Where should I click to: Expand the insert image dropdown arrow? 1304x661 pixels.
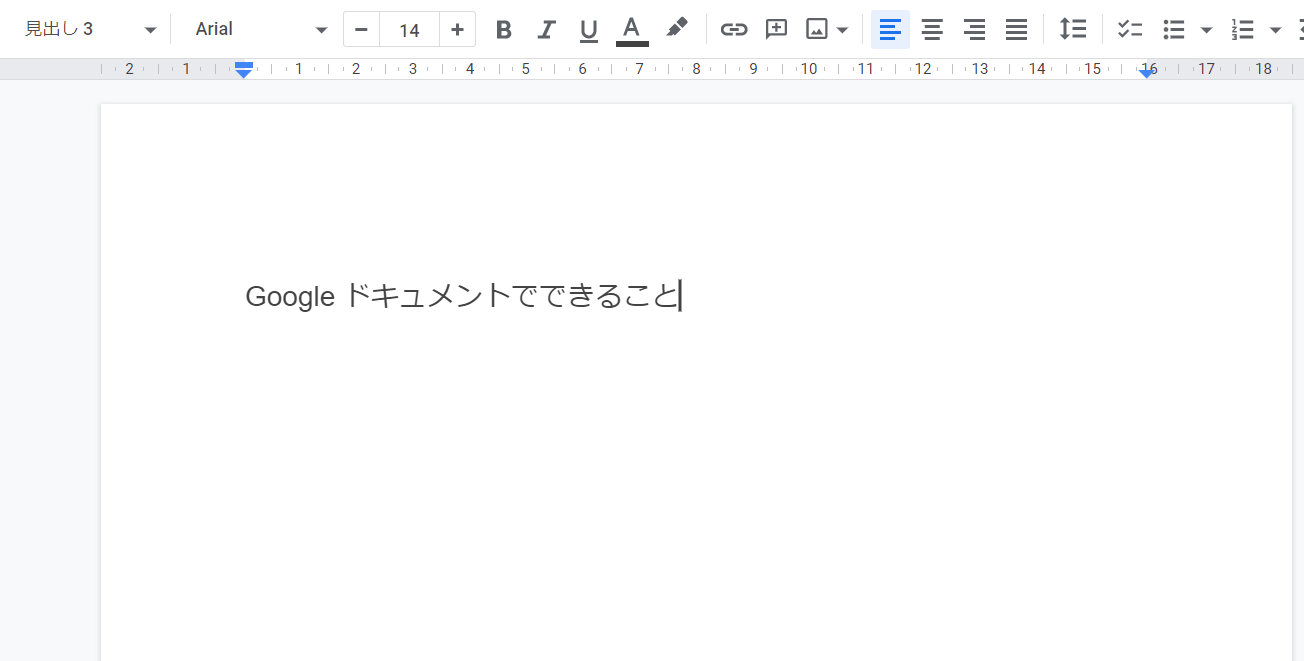click(x=842, y=30)
